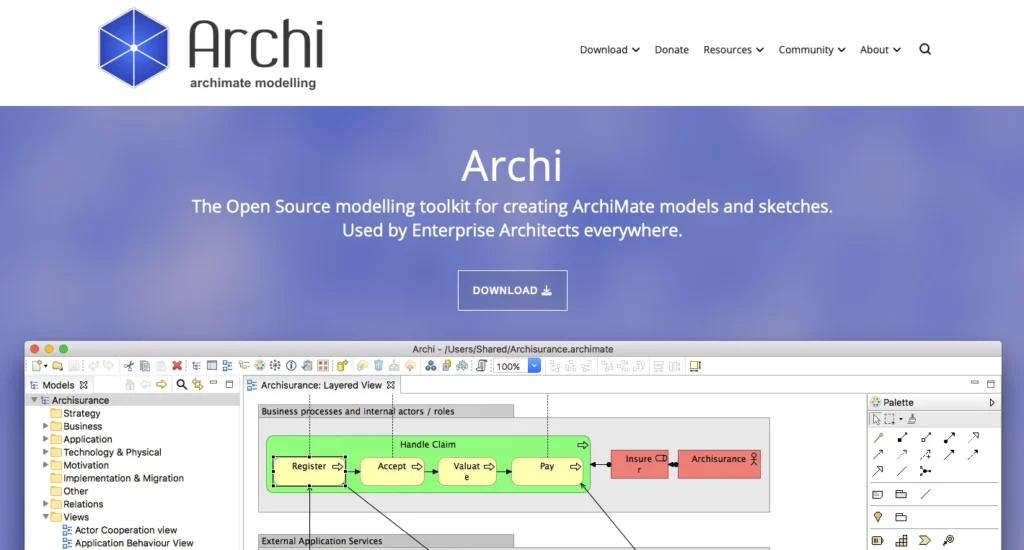Expand the Motivation folder

click(46, 465)
